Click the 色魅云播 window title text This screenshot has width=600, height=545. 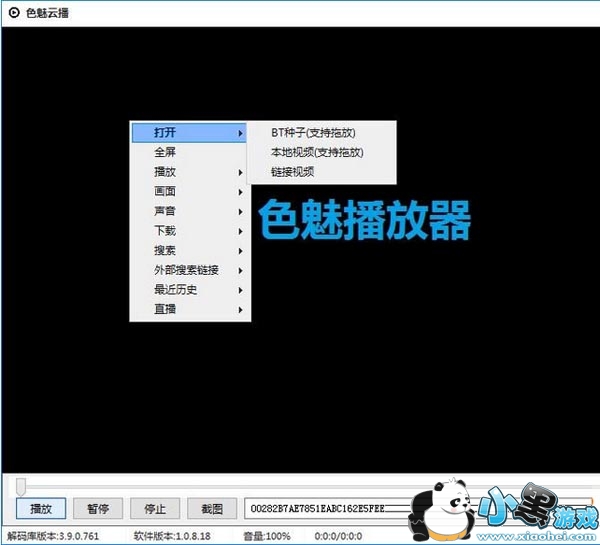pos(47,13)
